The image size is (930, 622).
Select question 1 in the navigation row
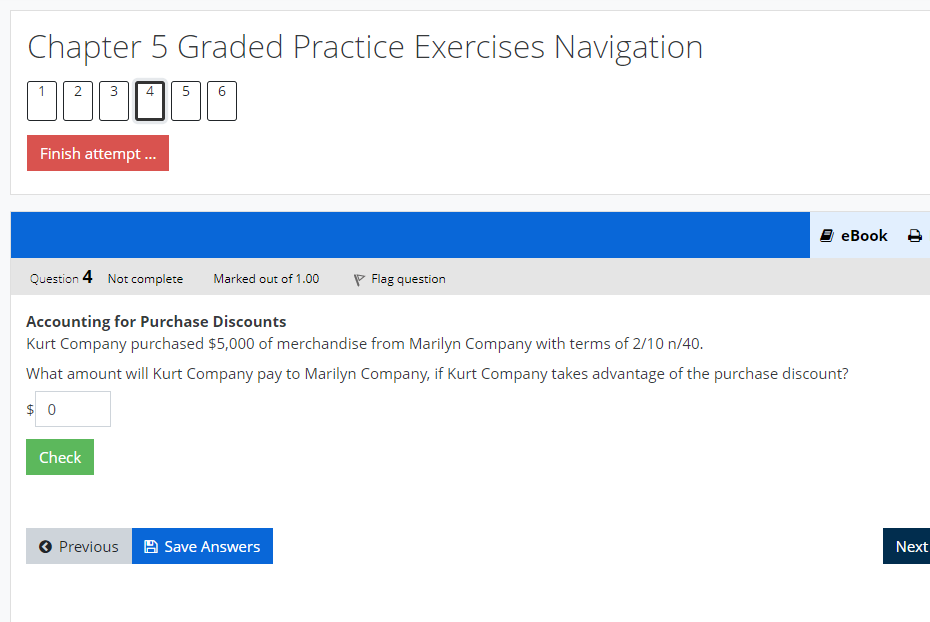coord(41,100)
